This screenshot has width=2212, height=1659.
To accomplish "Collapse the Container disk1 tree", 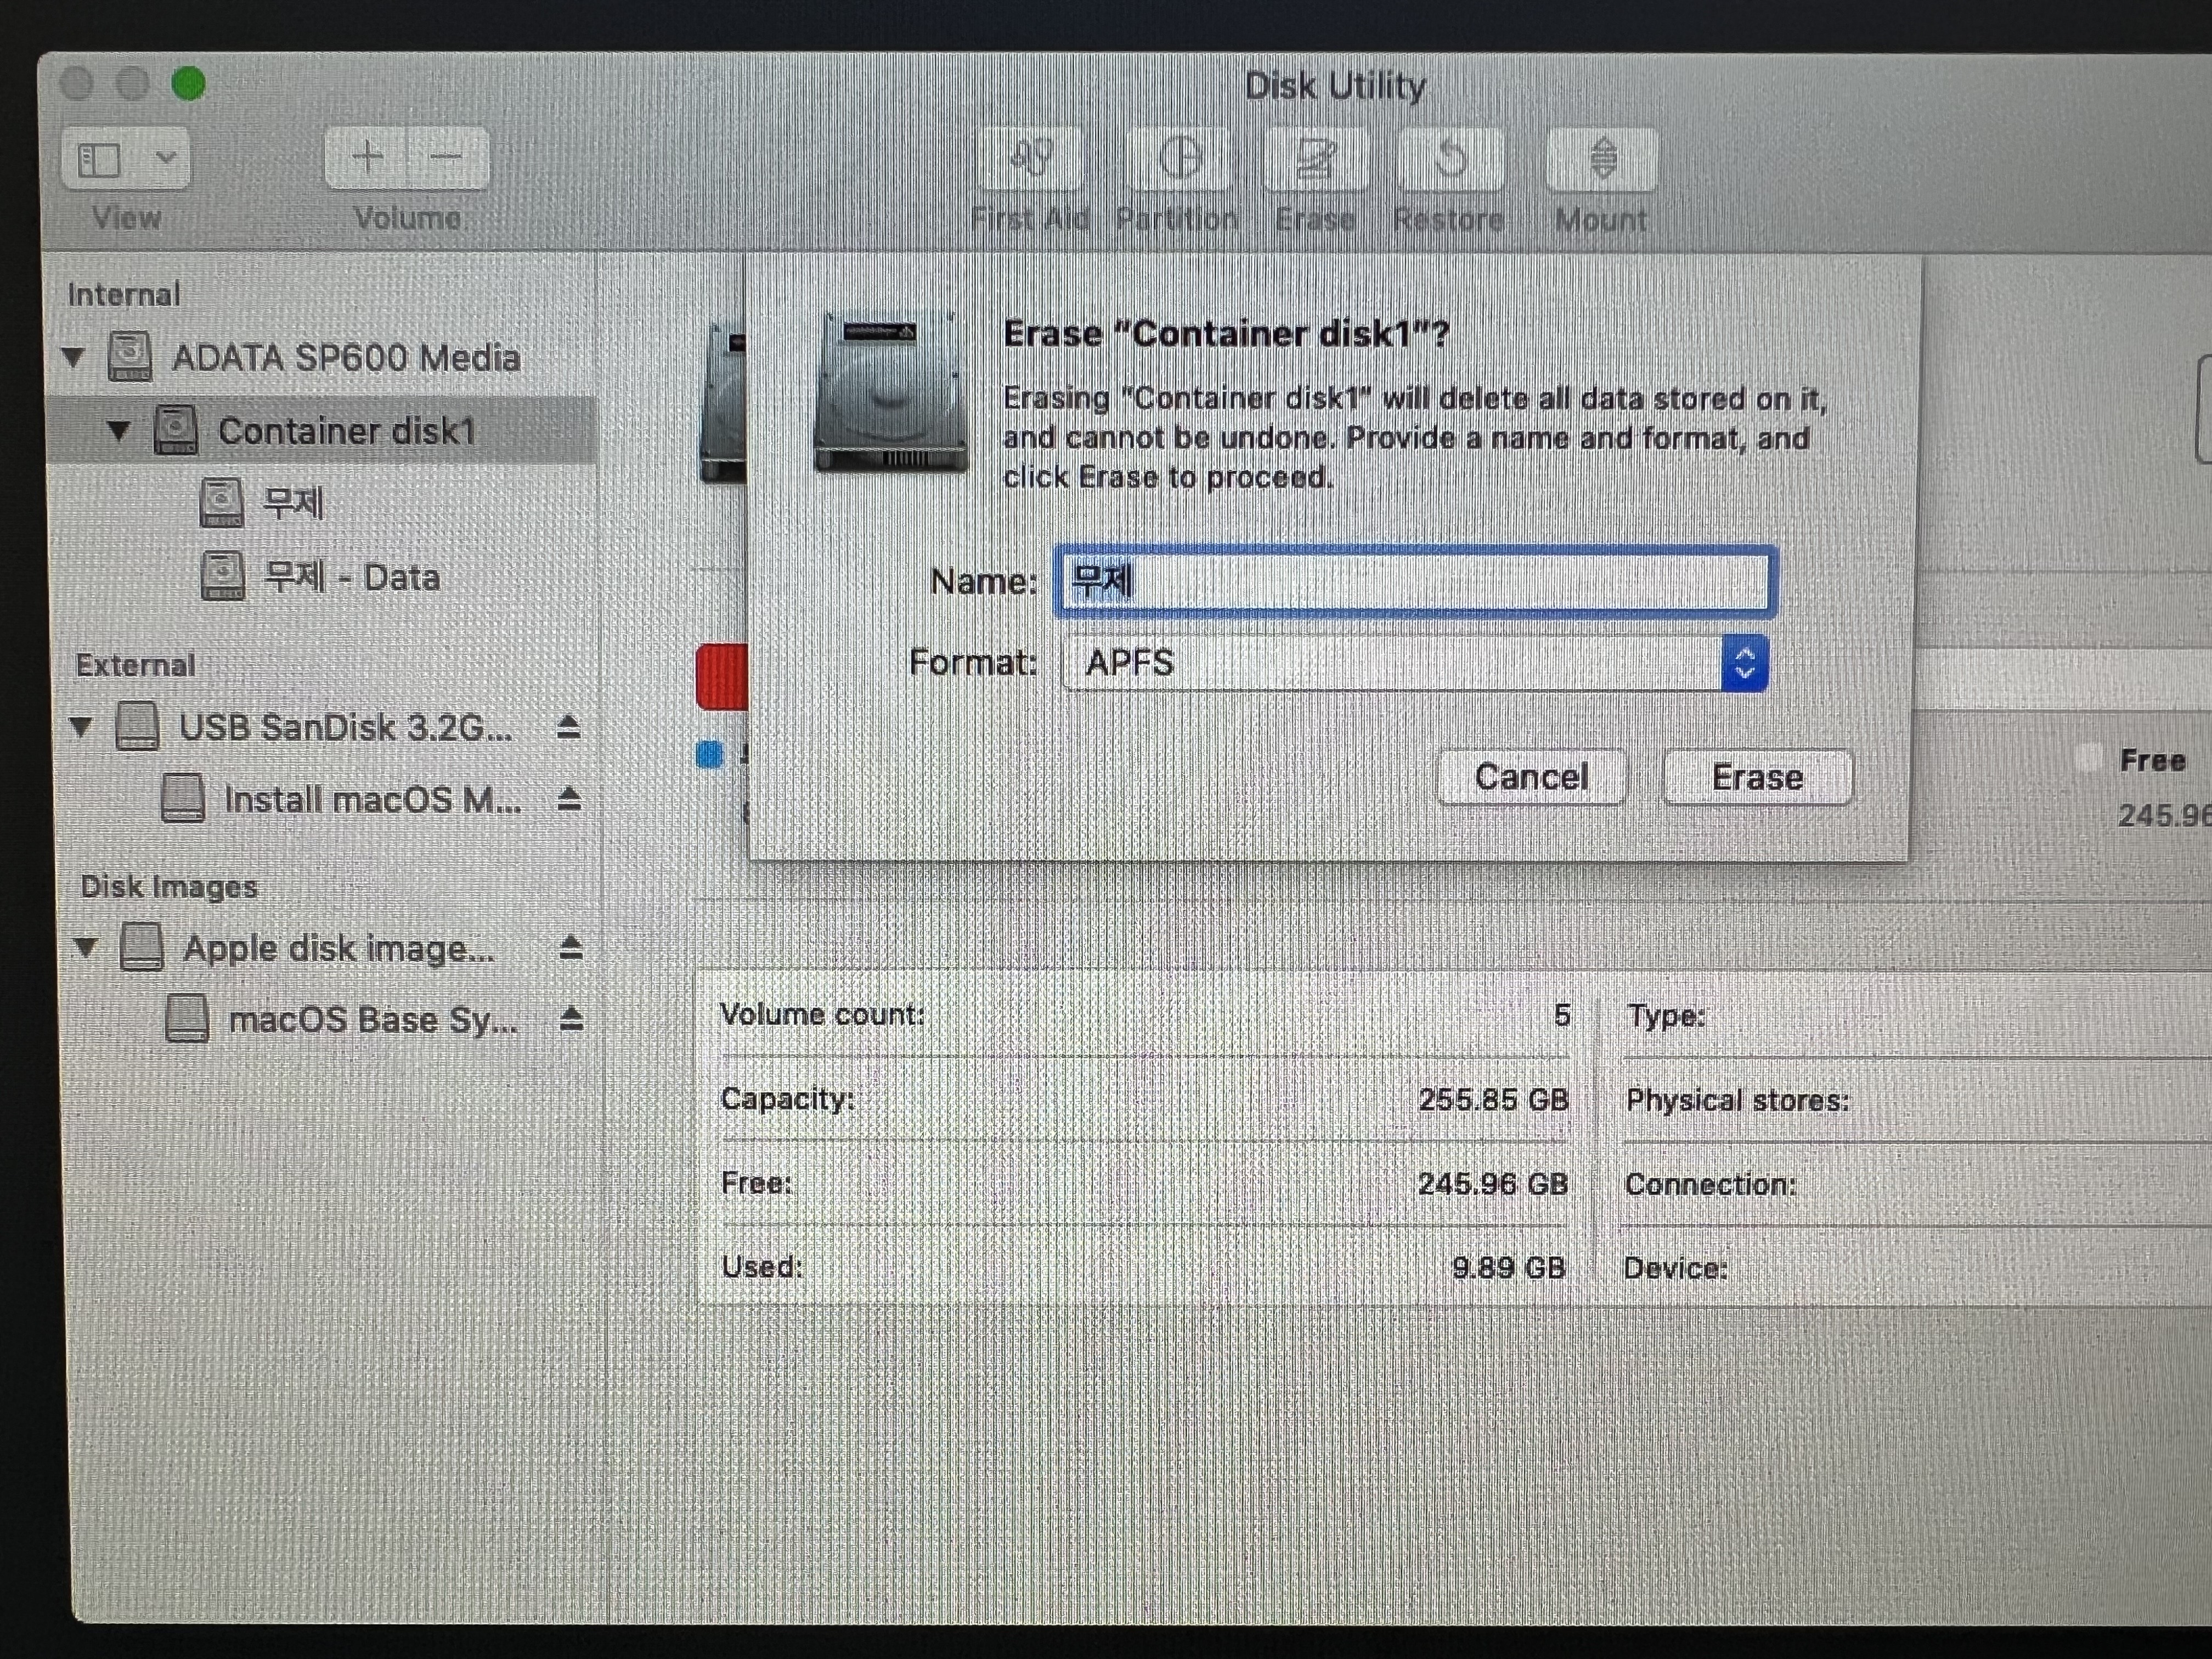I will [x=119, y=431].
